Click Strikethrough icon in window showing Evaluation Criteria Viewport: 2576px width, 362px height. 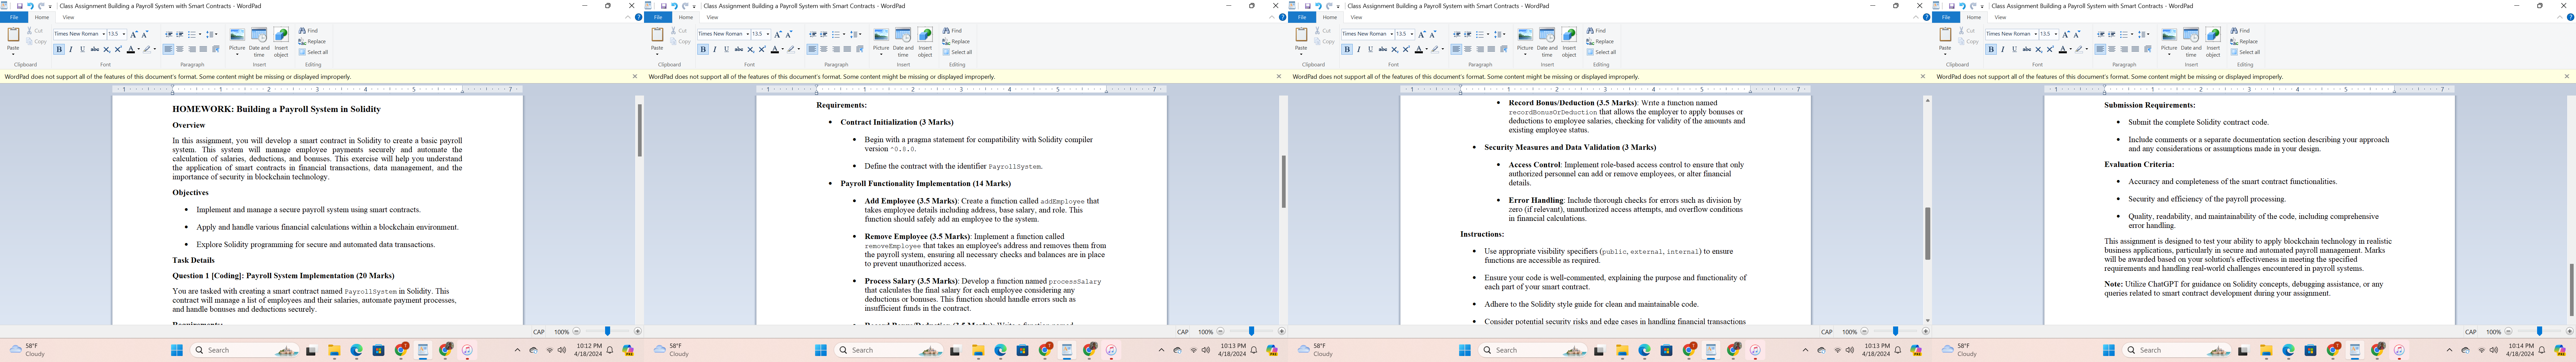click(2027, 49)
